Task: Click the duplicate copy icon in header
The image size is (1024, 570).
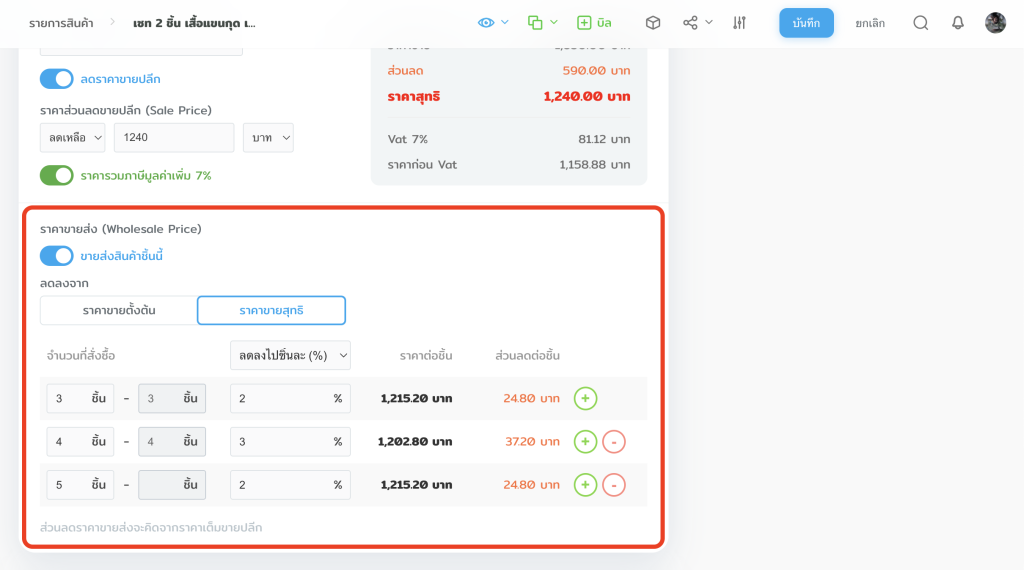Action: pyautogui.click(x=535, y=22)
